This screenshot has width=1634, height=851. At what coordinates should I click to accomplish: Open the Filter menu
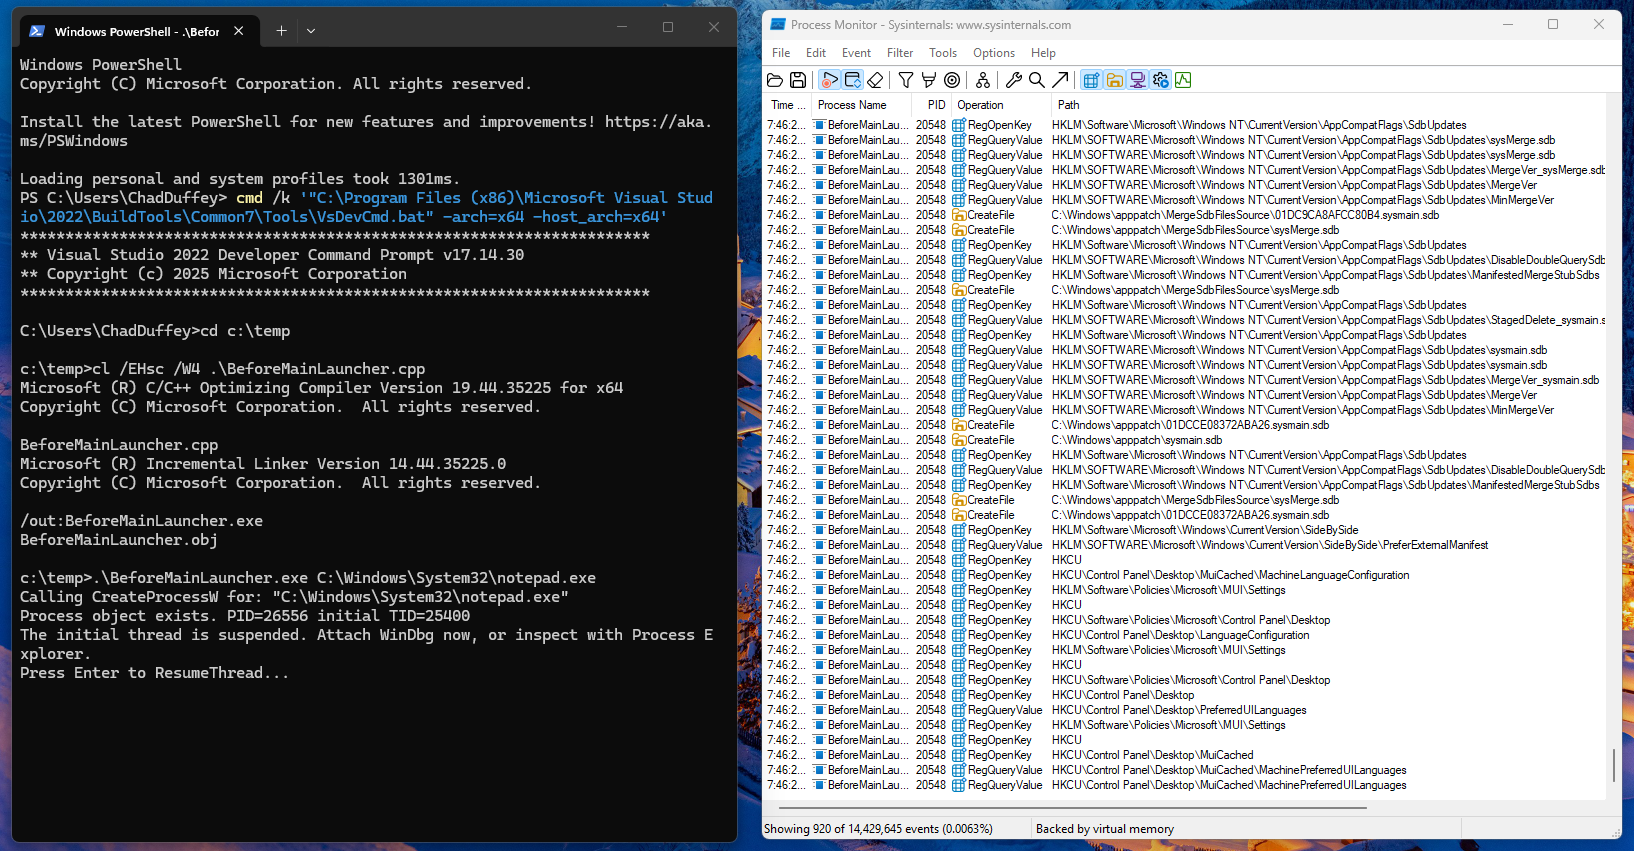tap(900, 53)
